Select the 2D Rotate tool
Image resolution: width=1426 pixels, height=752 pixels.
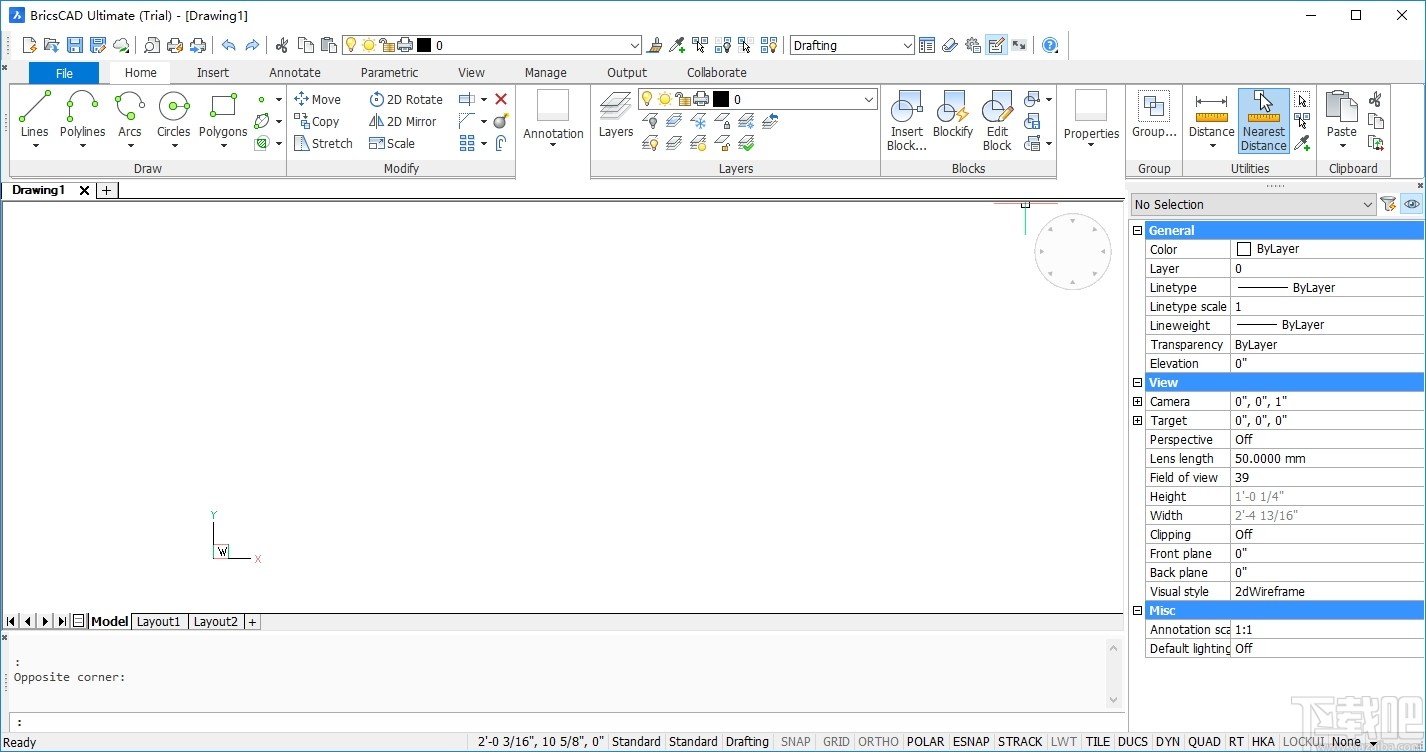click(x=405, y=98)
